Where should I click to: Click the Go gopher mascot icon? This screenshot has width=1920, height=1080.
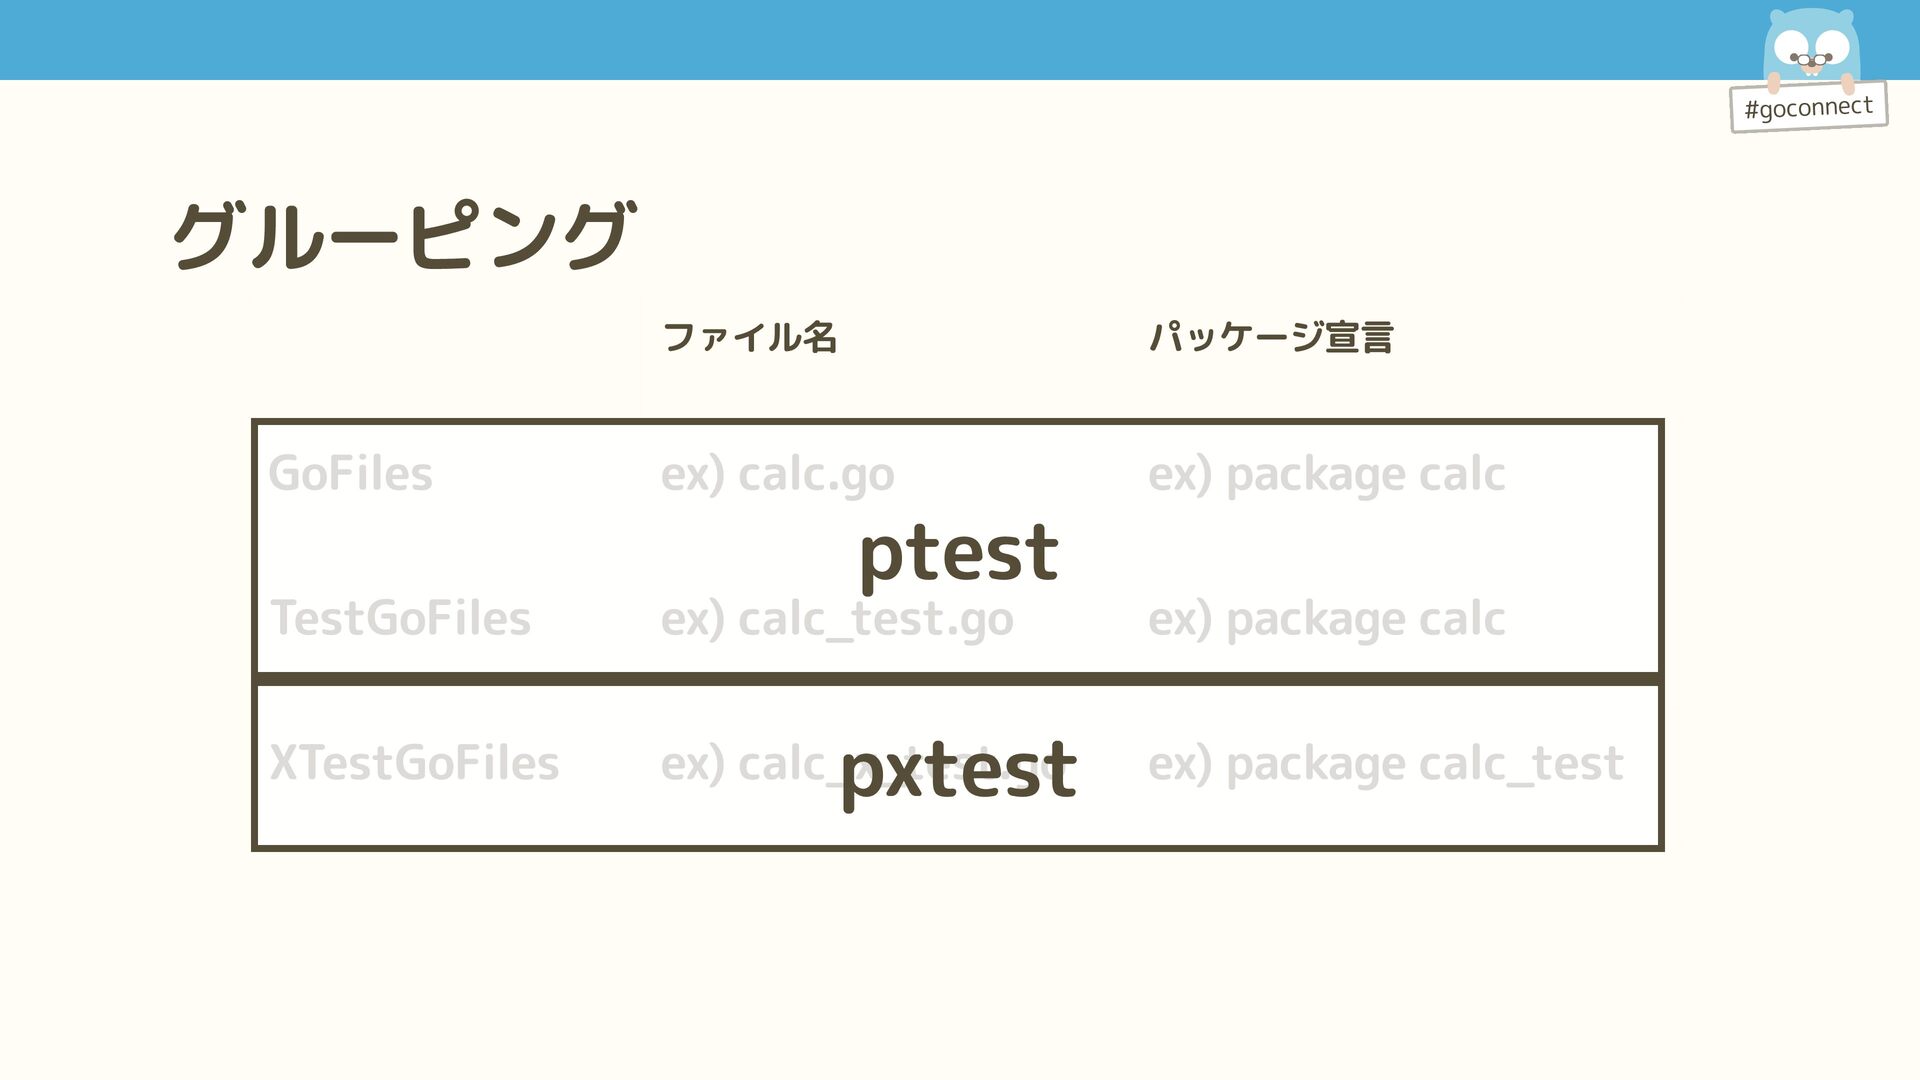coord(1811,48)
